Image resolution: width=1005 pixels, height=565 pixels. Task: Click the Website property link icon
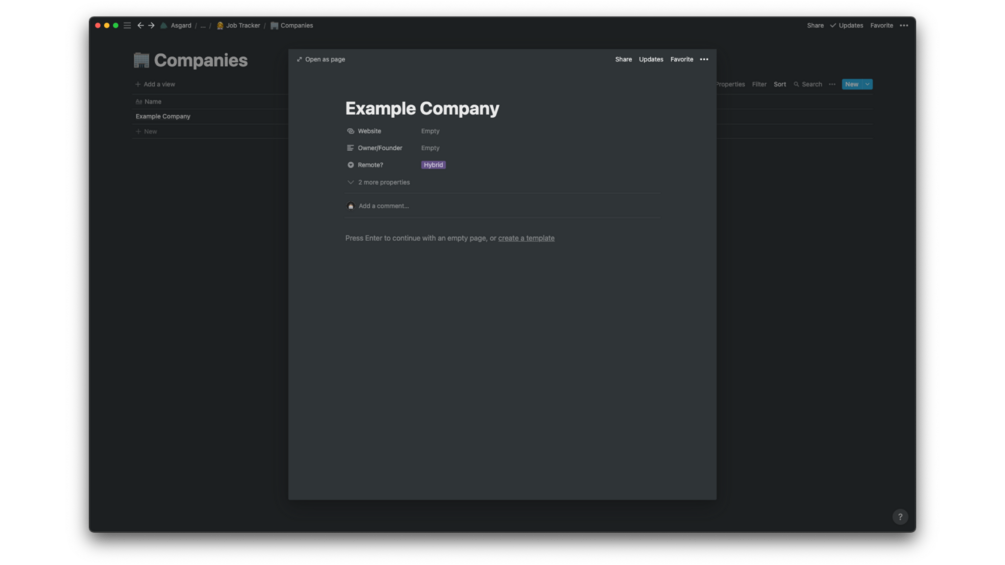coord(351,131)
